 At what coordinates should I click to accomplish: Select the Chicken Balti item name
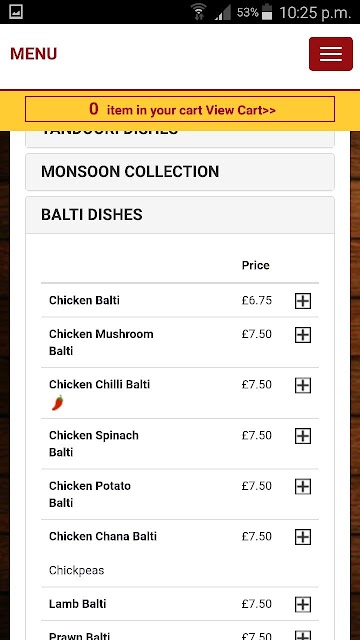pos(84,300)
